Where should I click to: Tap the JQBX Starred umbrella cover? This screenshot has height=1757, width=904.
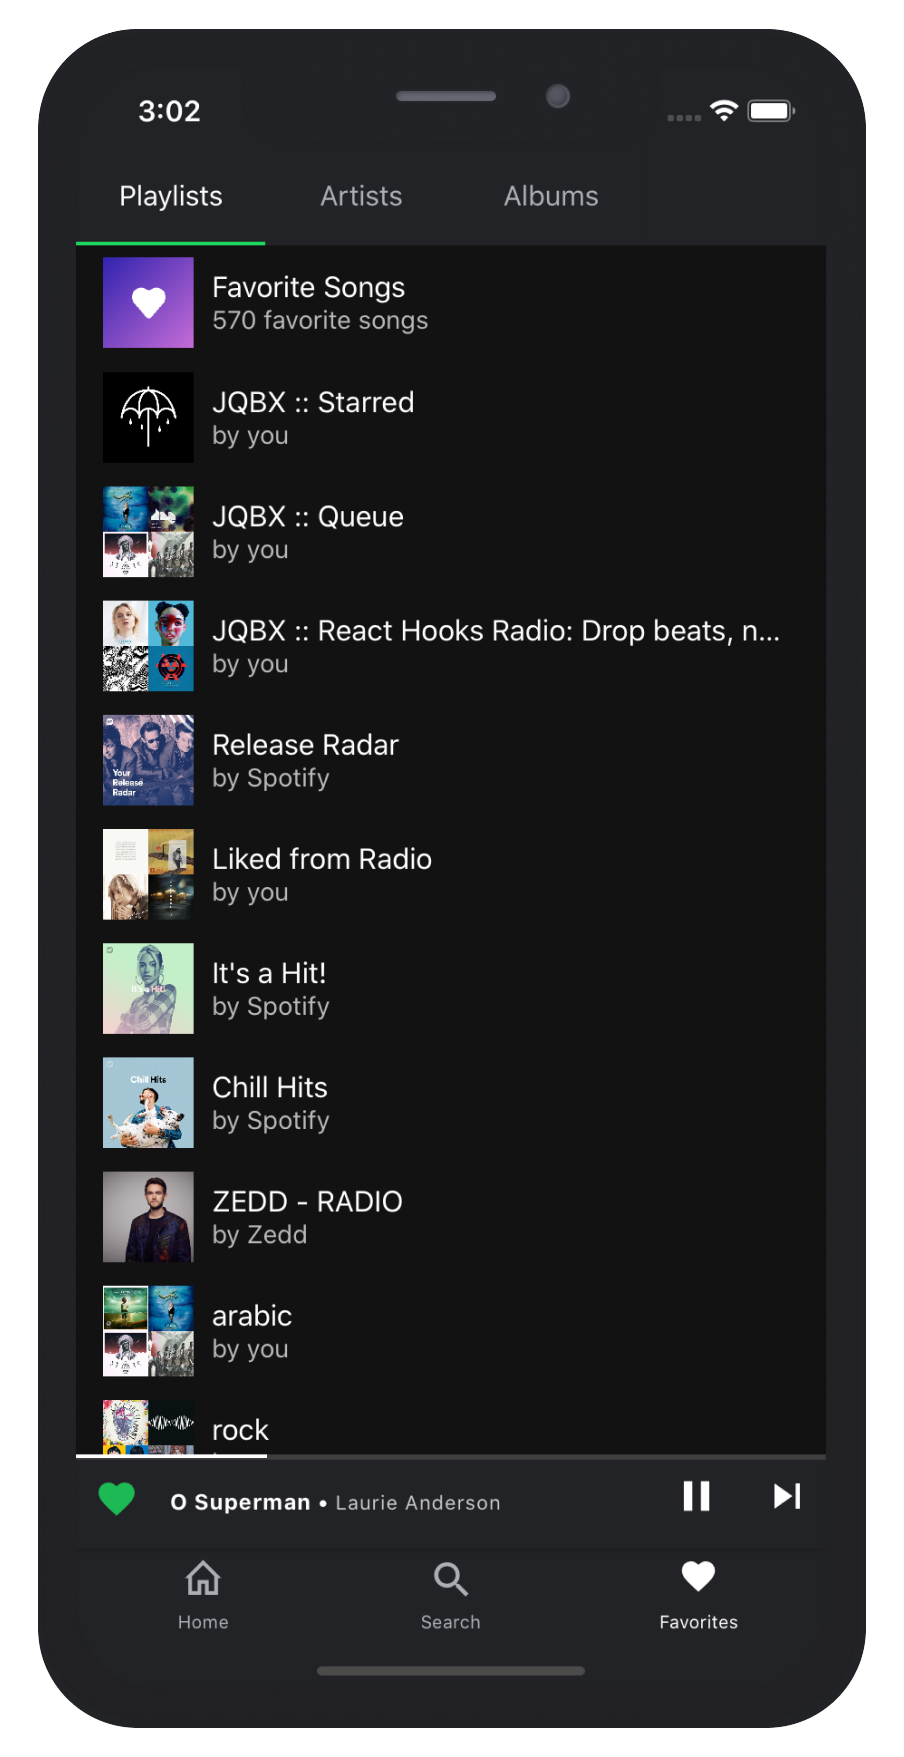point(148,417)
